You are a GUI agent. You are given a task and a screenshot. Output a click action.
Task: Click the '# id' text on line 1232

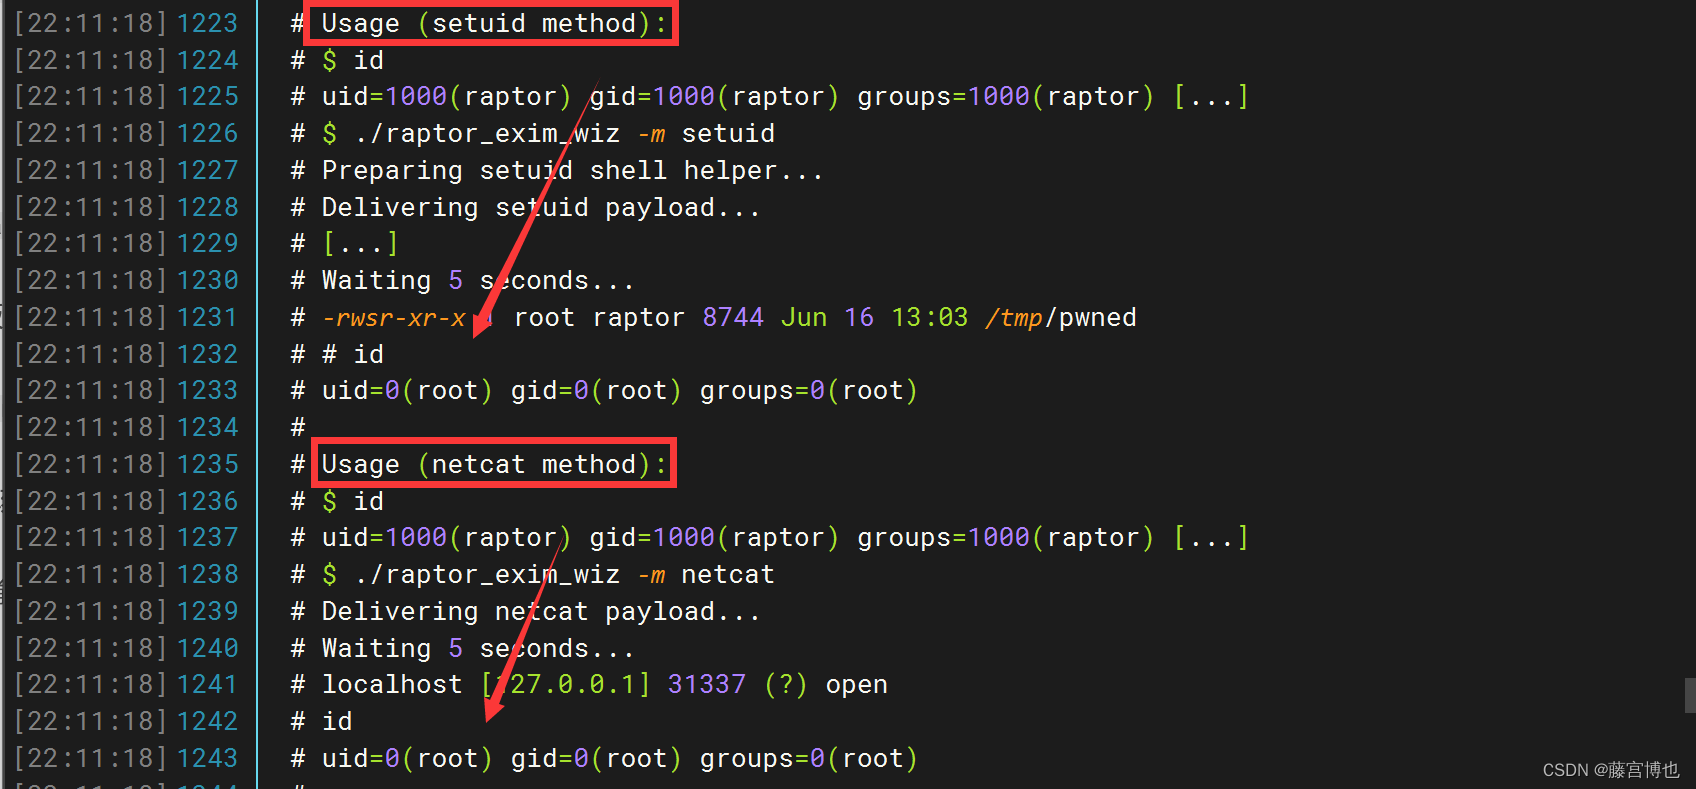(353, 354)
